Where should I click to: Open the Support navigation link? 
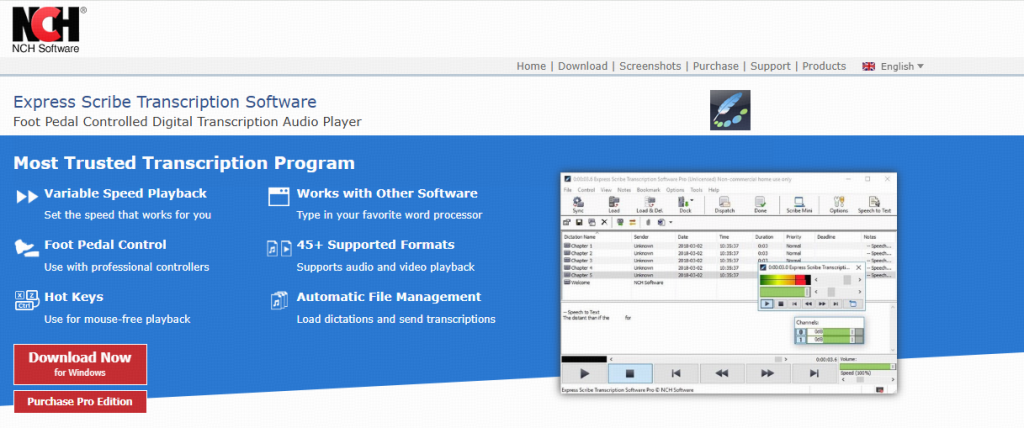pos(771,66)
